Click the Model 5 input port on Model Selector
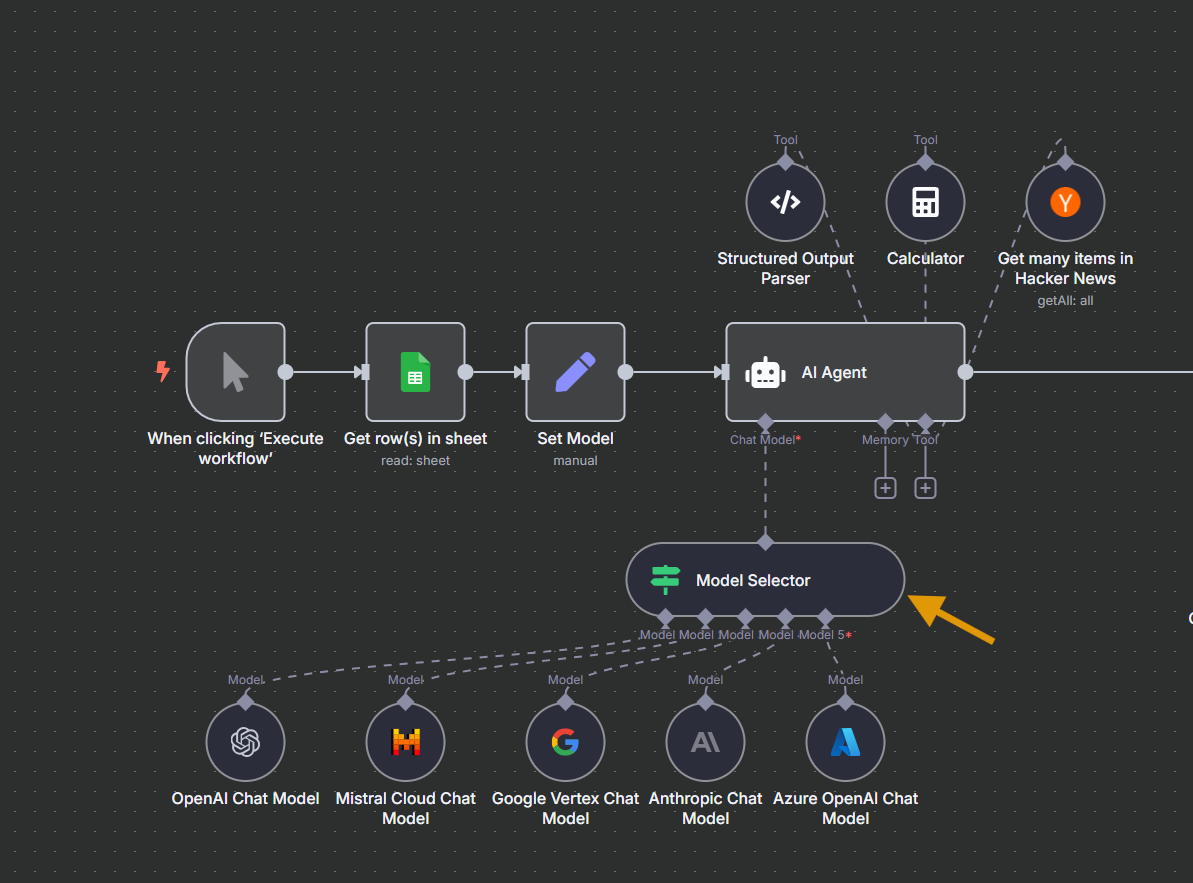This screenshot has height=883, width=1193. click(825, 617)
